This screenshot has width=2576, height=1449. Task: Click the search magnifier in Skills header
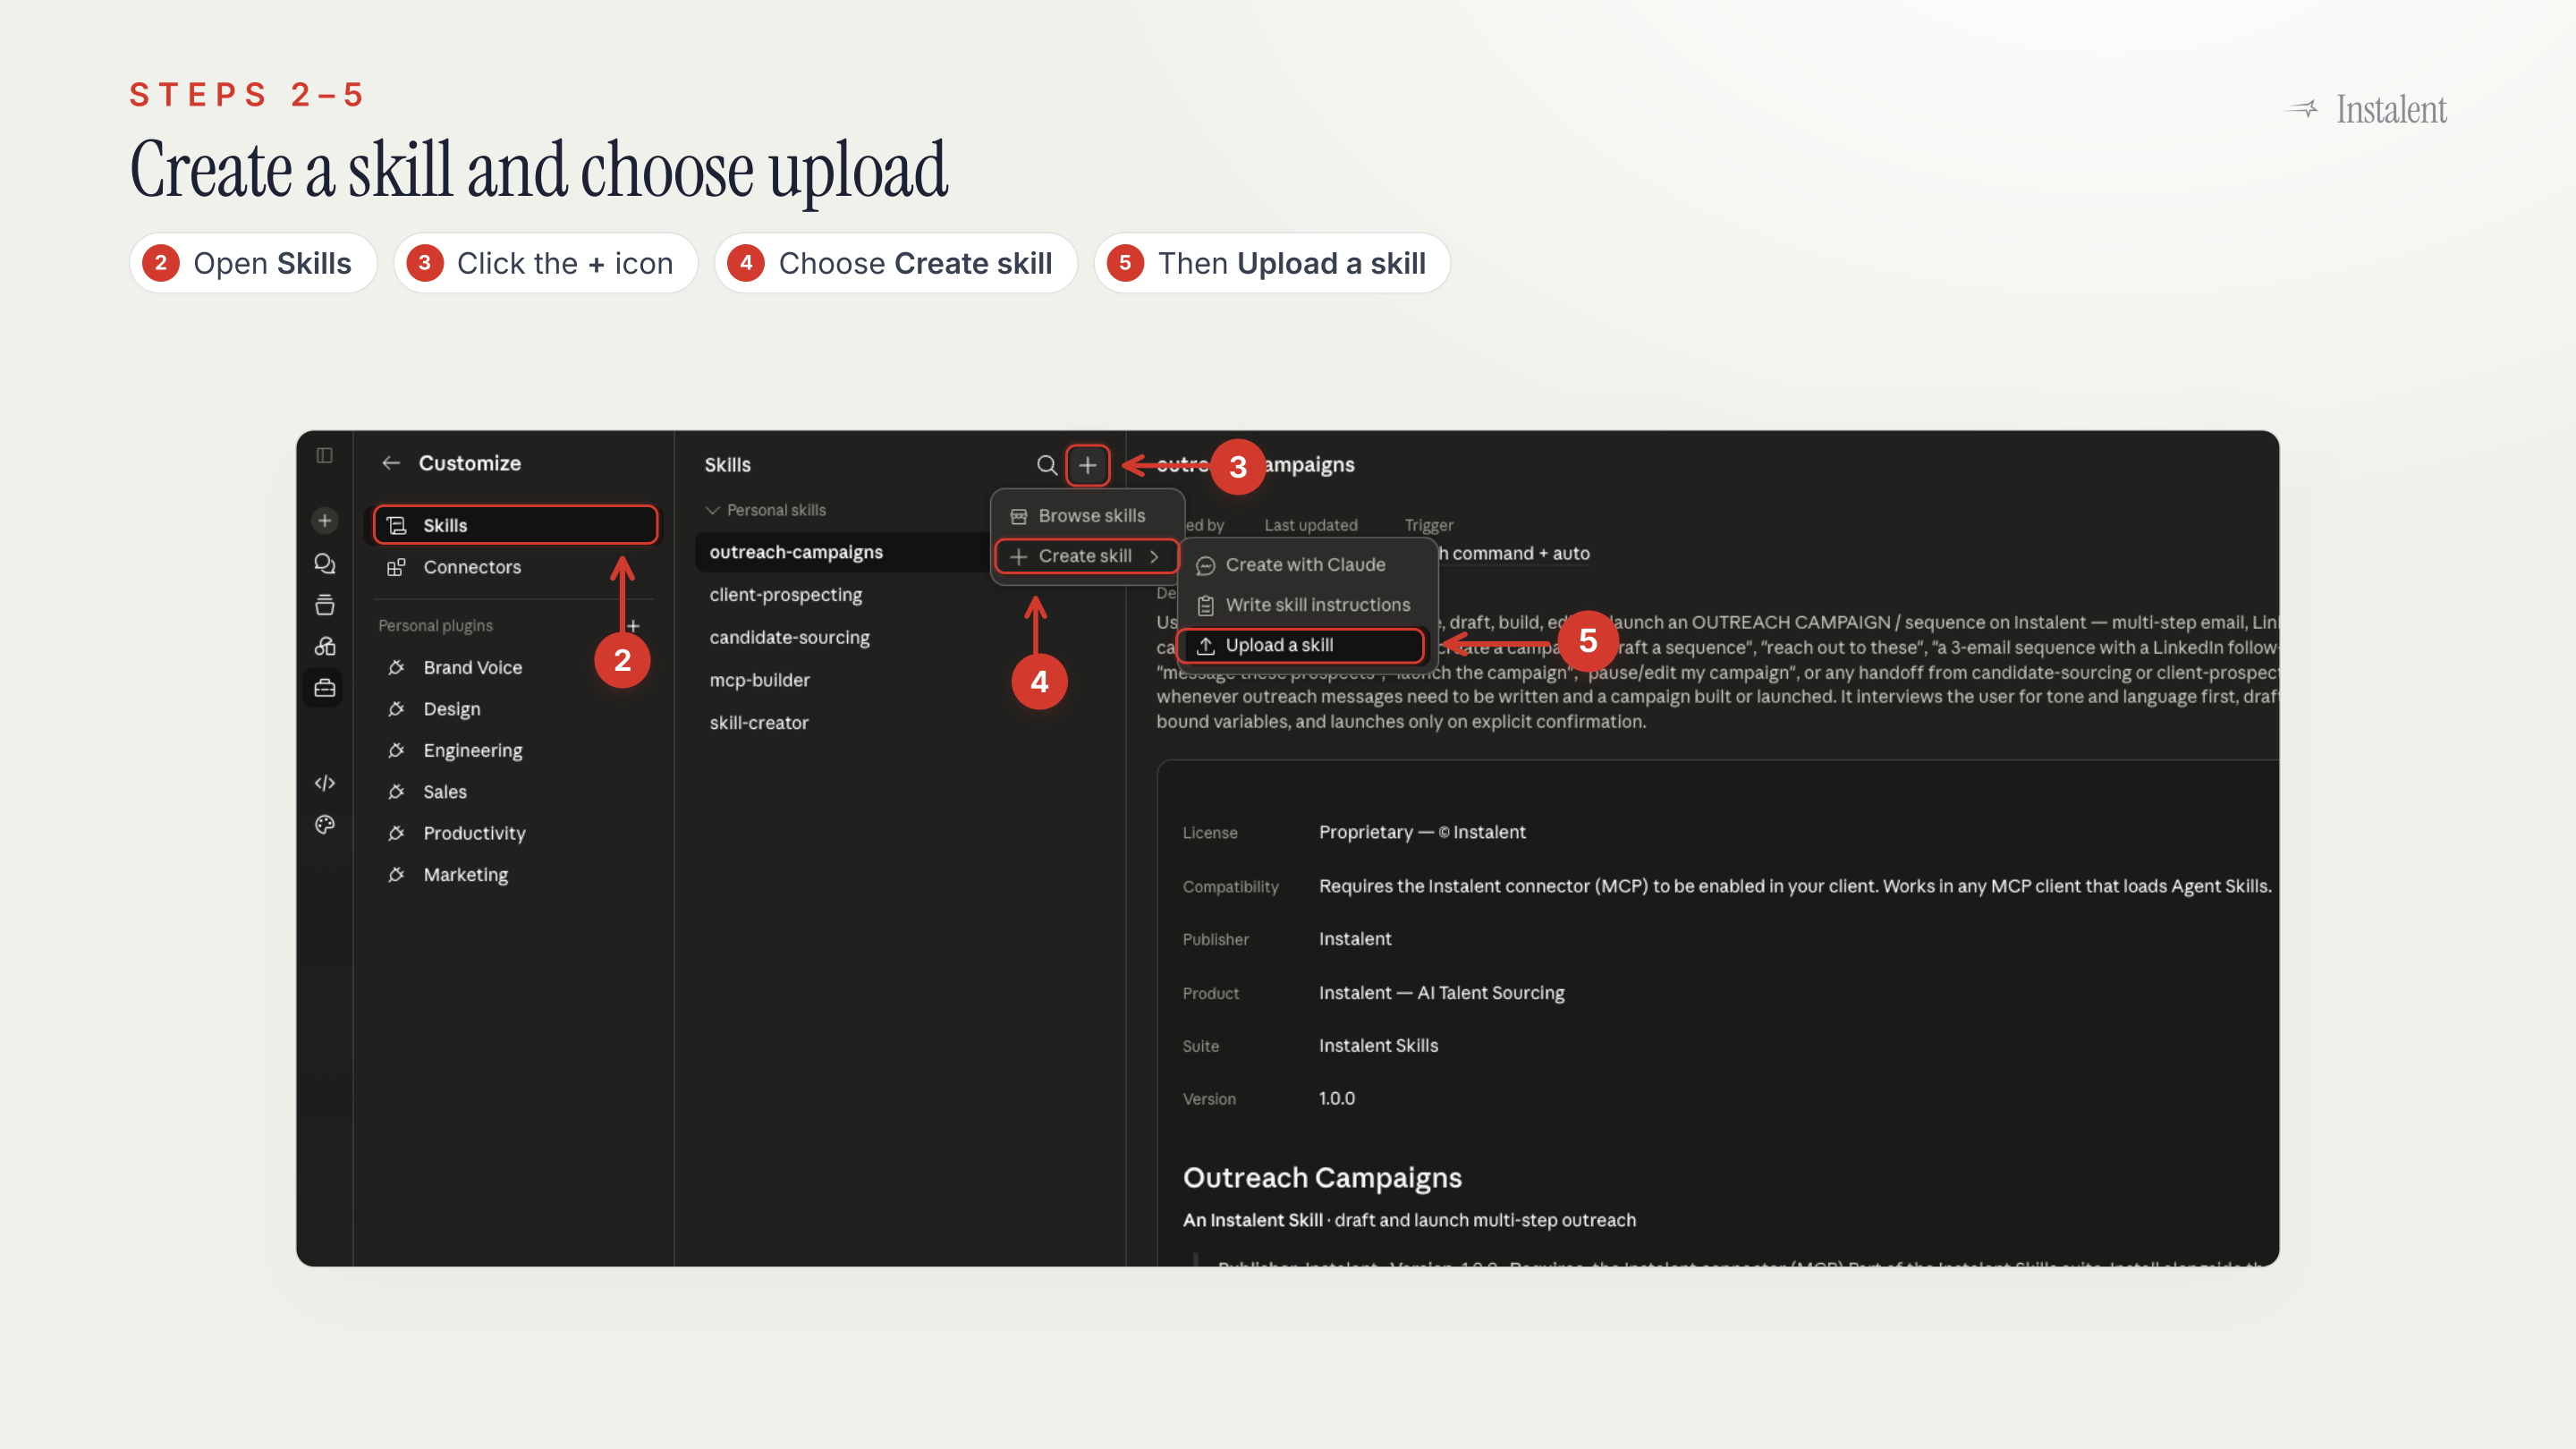[x=1046, y=465]
